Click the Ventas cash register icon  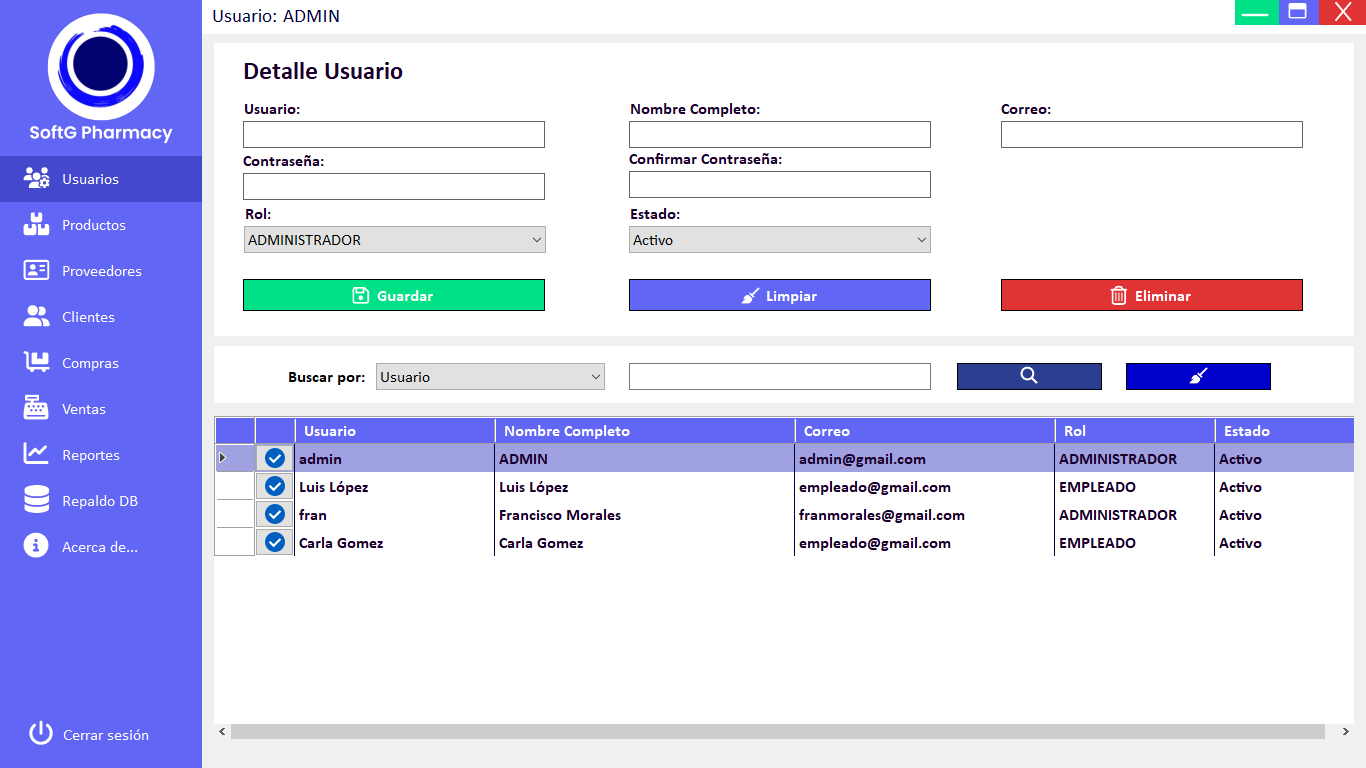36,409
